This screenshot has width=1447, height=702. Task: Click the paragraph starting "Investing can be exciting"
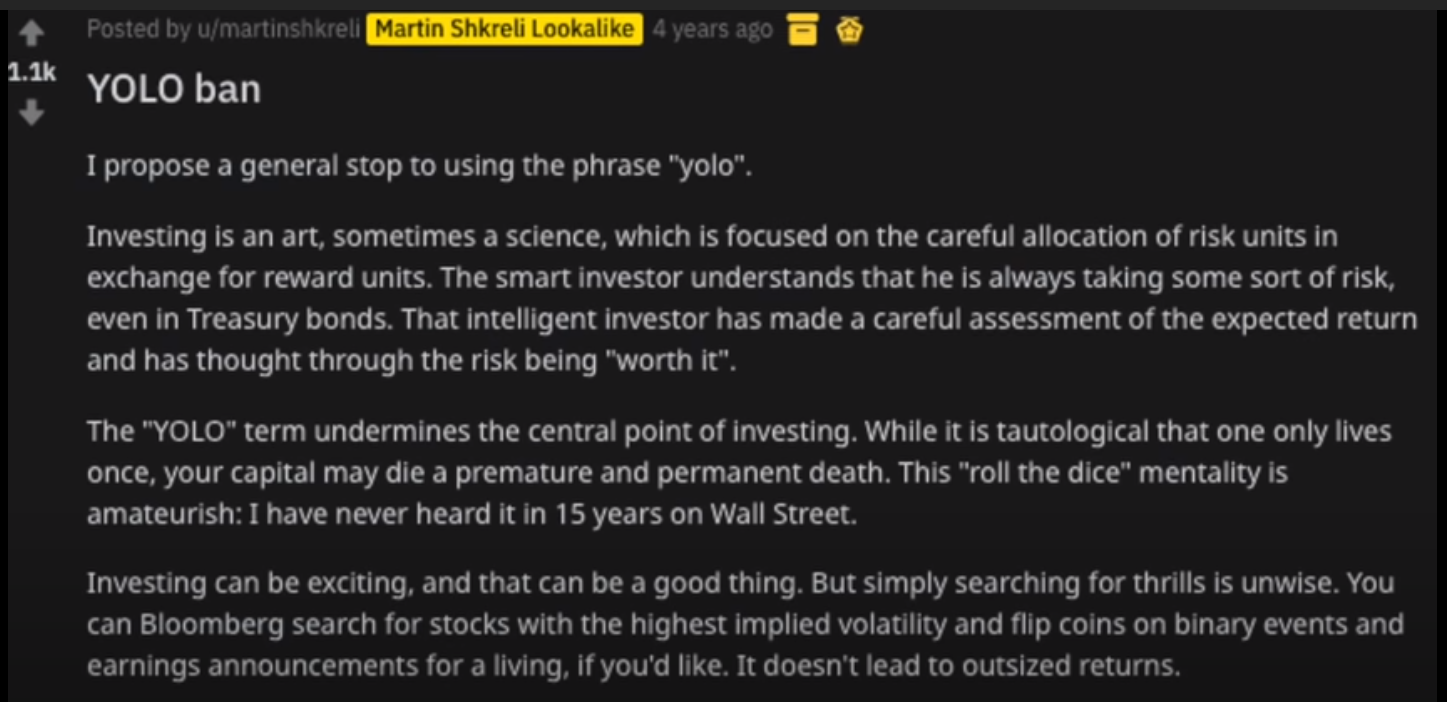pyautogui.click(x=745, y=623)
